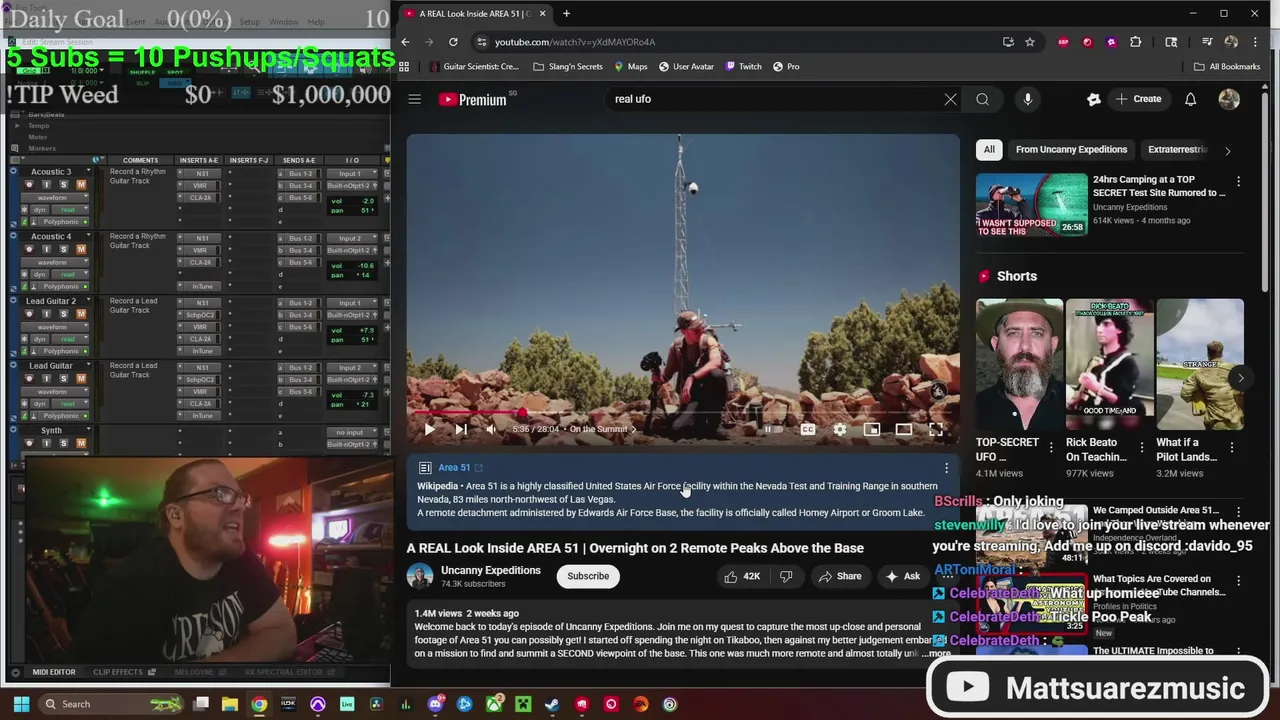
Task: Share the video
Action: 839,576
